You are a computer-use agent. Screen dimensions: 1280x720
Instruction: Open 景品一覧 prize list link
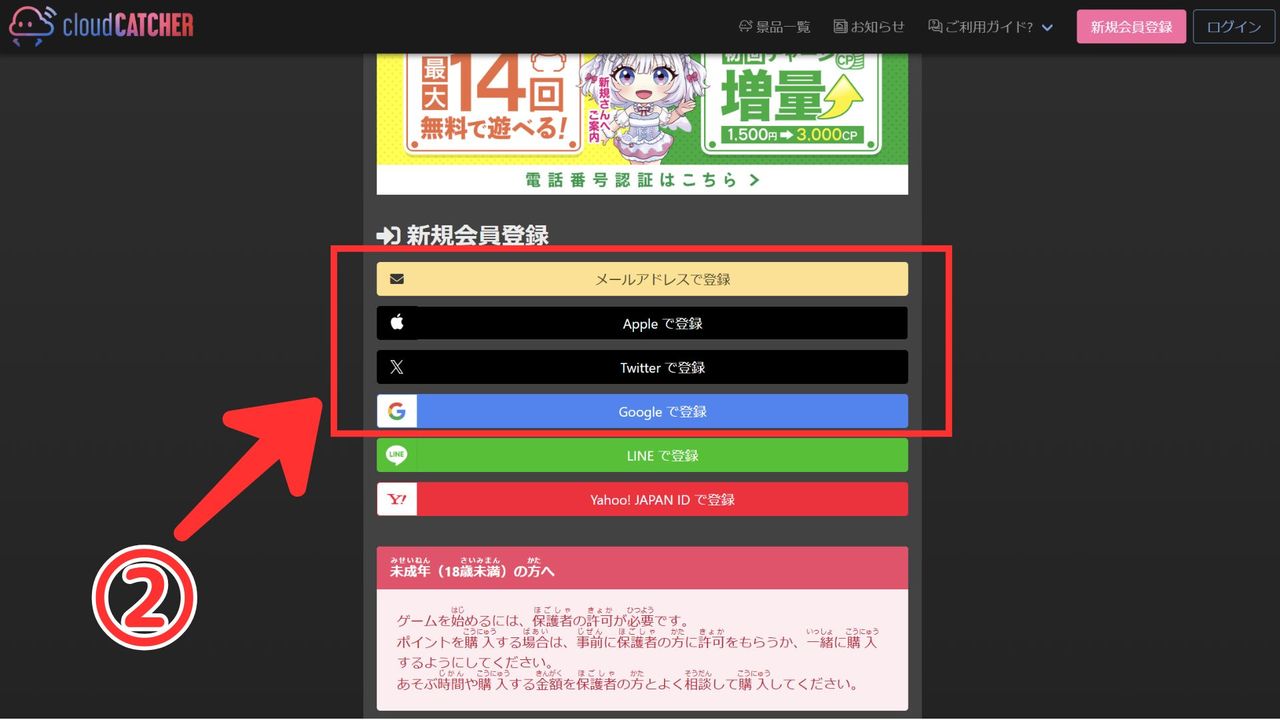coord(774,27)
